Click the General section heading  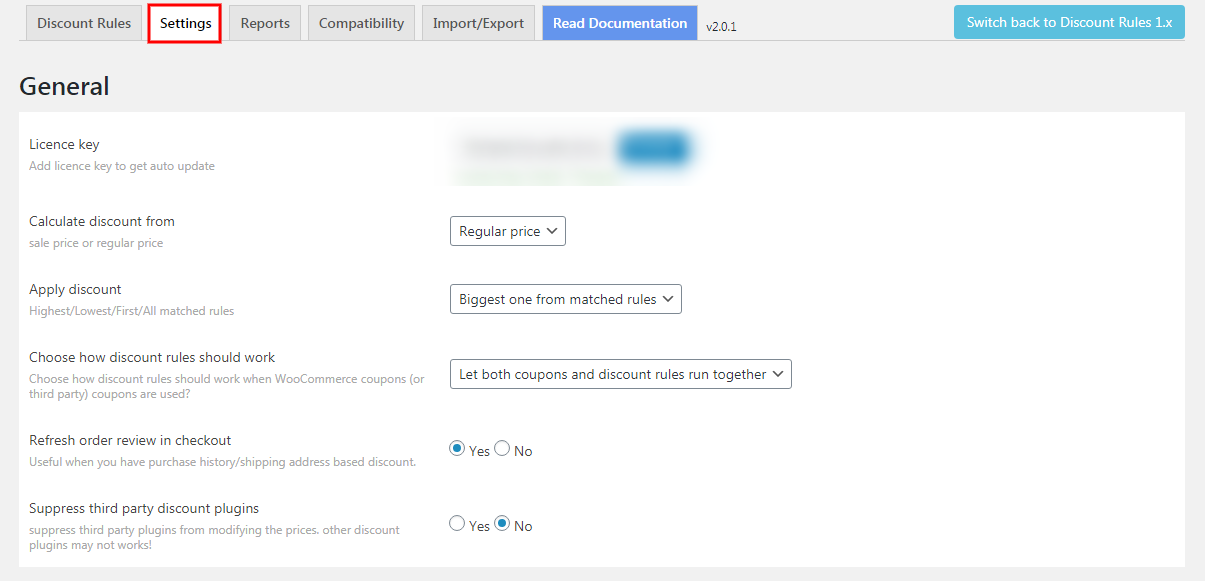click(64, 87)
